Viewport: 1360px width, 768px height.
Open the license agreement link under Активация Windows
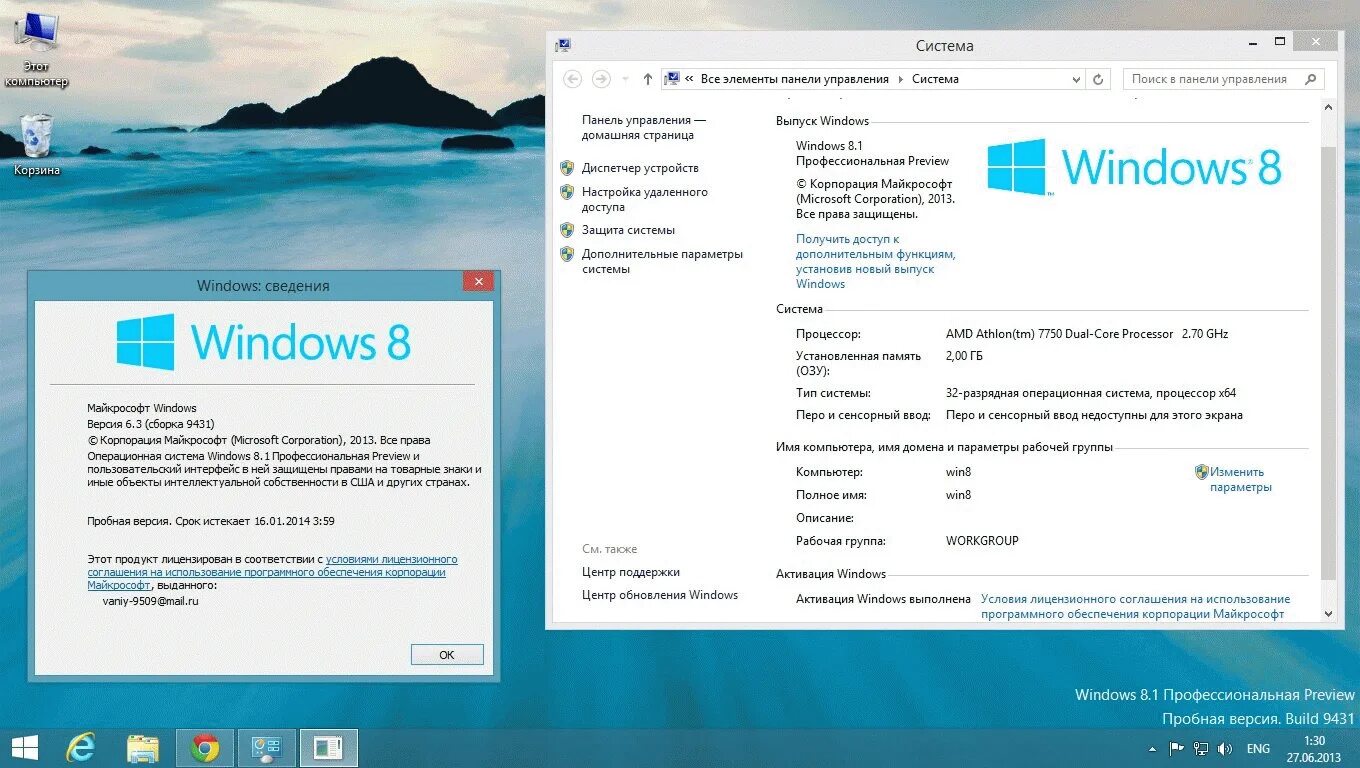point(1135,606)
